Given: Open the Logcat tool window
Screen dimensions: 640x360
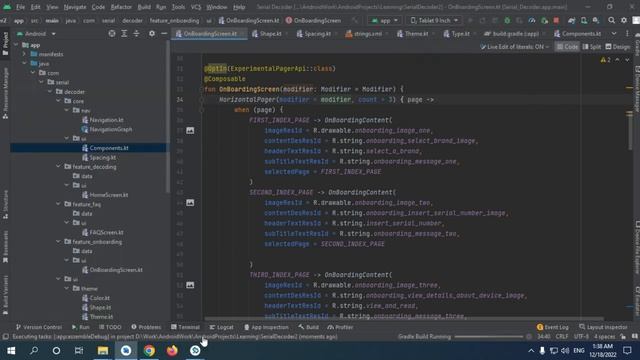Looking at the screenshot, I should (x=221, y=327).
